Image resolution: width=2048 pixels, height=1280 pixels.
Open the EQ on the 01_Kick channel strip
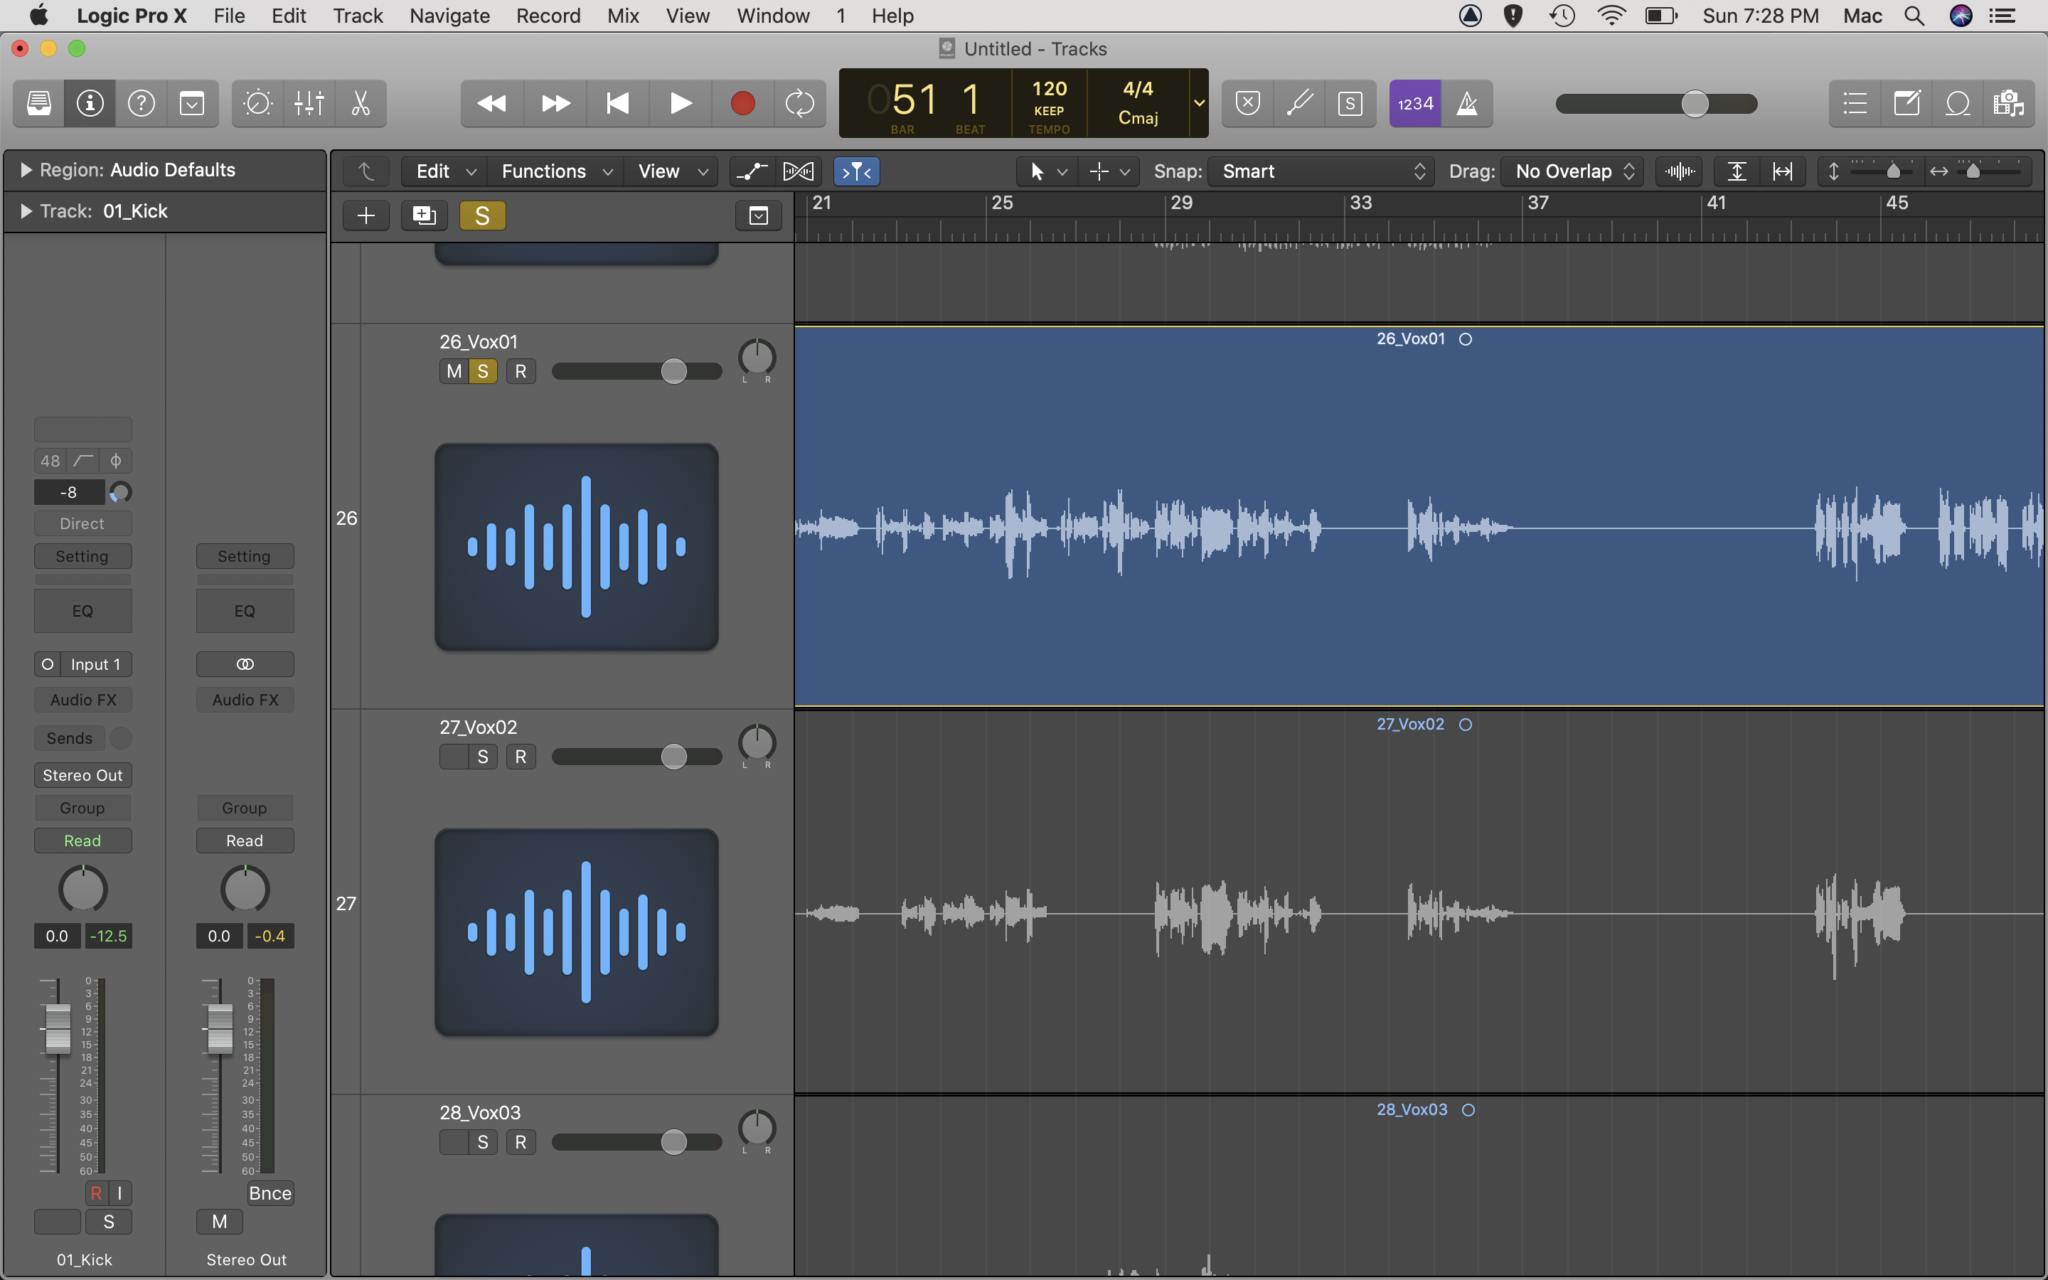tap(82, 610)
